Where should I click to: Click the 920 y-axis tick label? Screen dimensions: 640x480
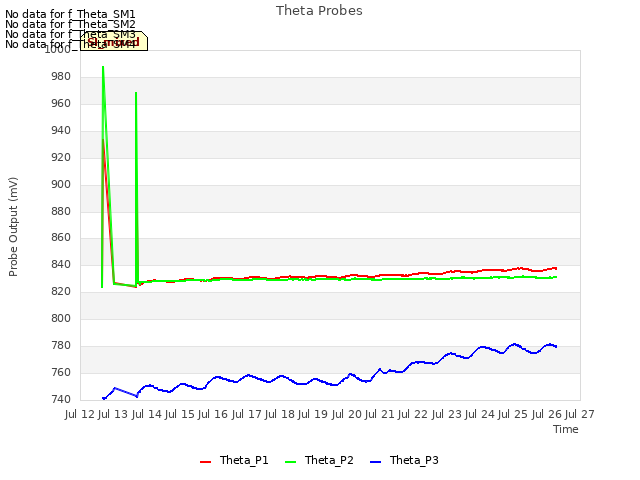[x=61, y=158]
